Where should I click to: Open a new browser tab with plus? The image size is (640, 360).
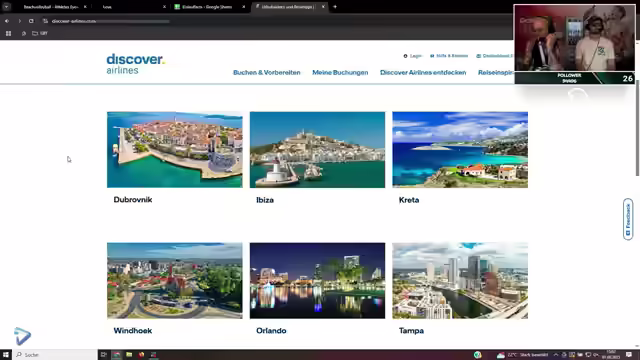click(x=335, y=7)
